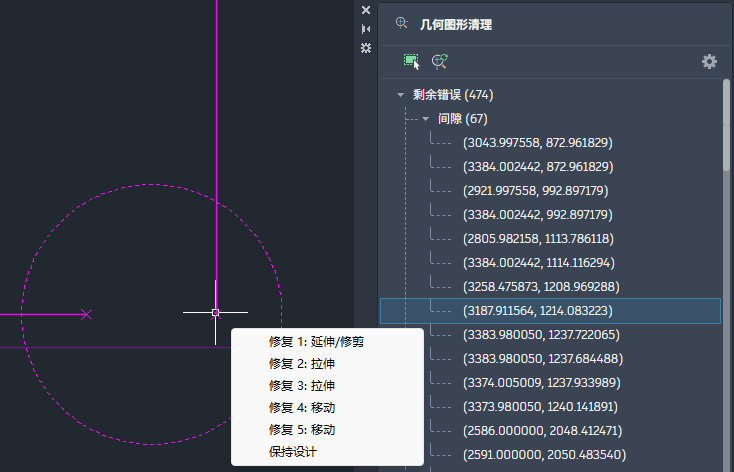Click the 剩余错误 (474) label
734x472 pixels.
coord(453,95)
